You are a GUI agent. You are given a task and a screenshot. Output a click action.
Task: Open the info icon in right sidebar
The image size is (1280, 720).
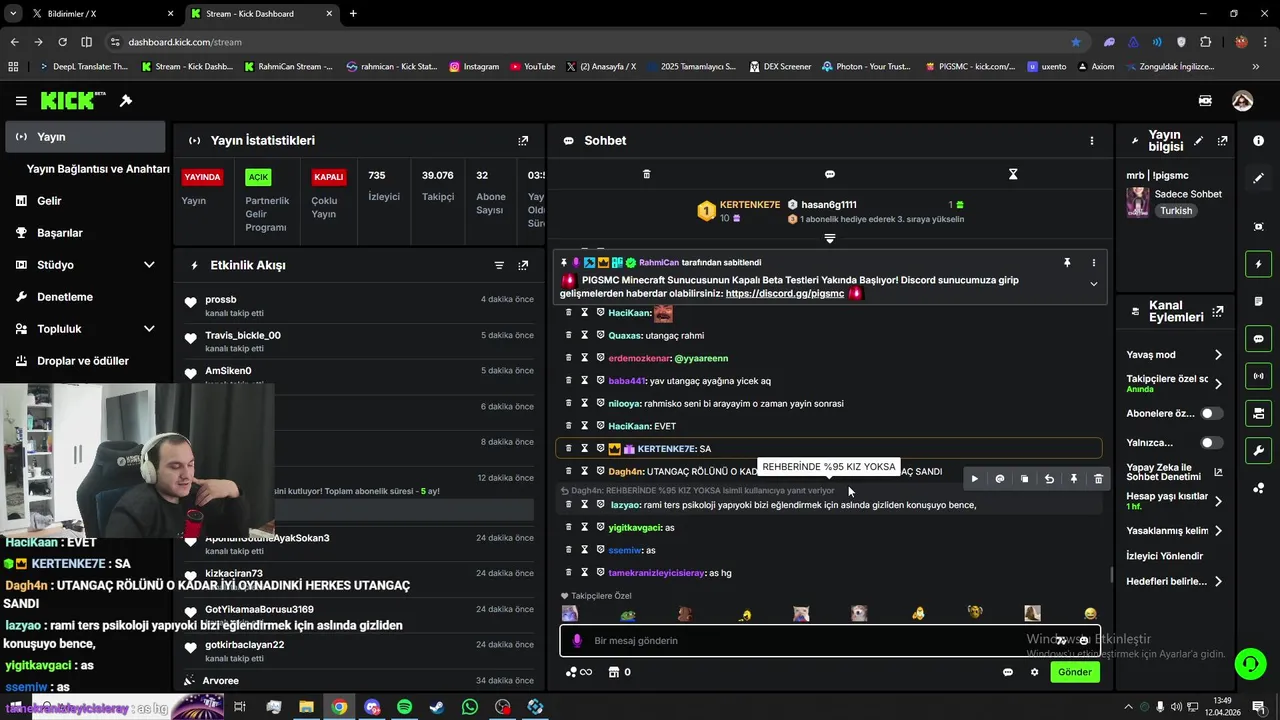[x=1258, y=141]
